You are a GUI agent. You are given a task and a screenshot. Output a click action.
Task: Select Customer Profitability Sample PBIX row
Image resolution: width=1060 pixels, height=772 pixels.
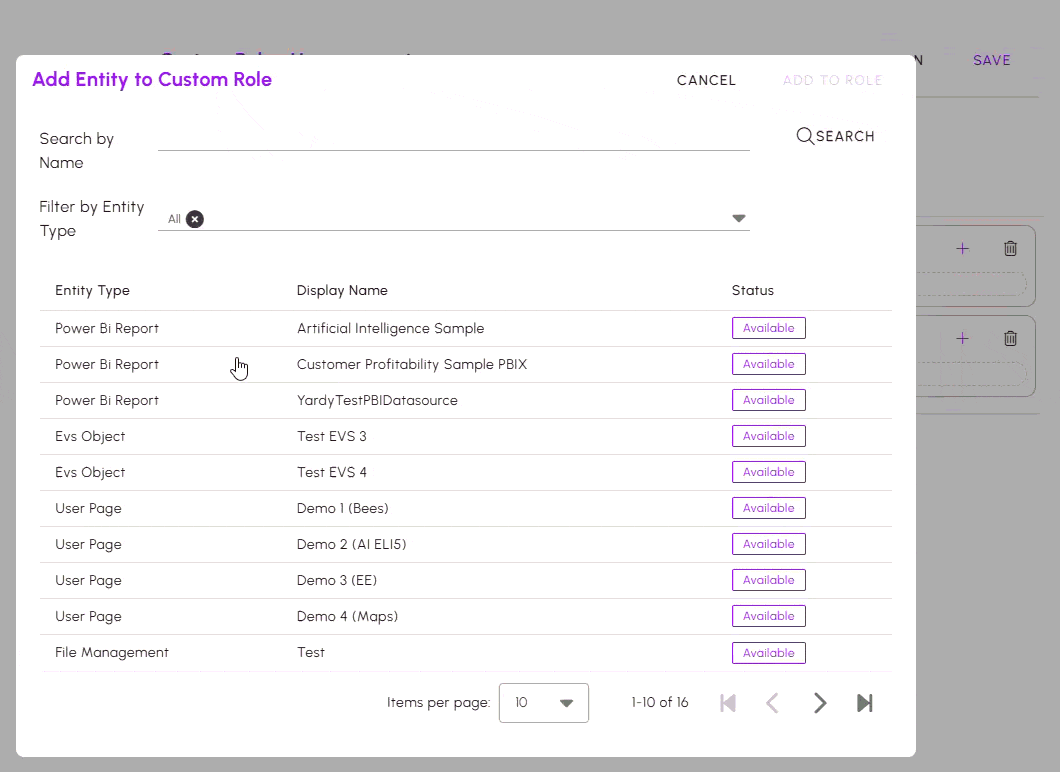click(x=411, y=364)
